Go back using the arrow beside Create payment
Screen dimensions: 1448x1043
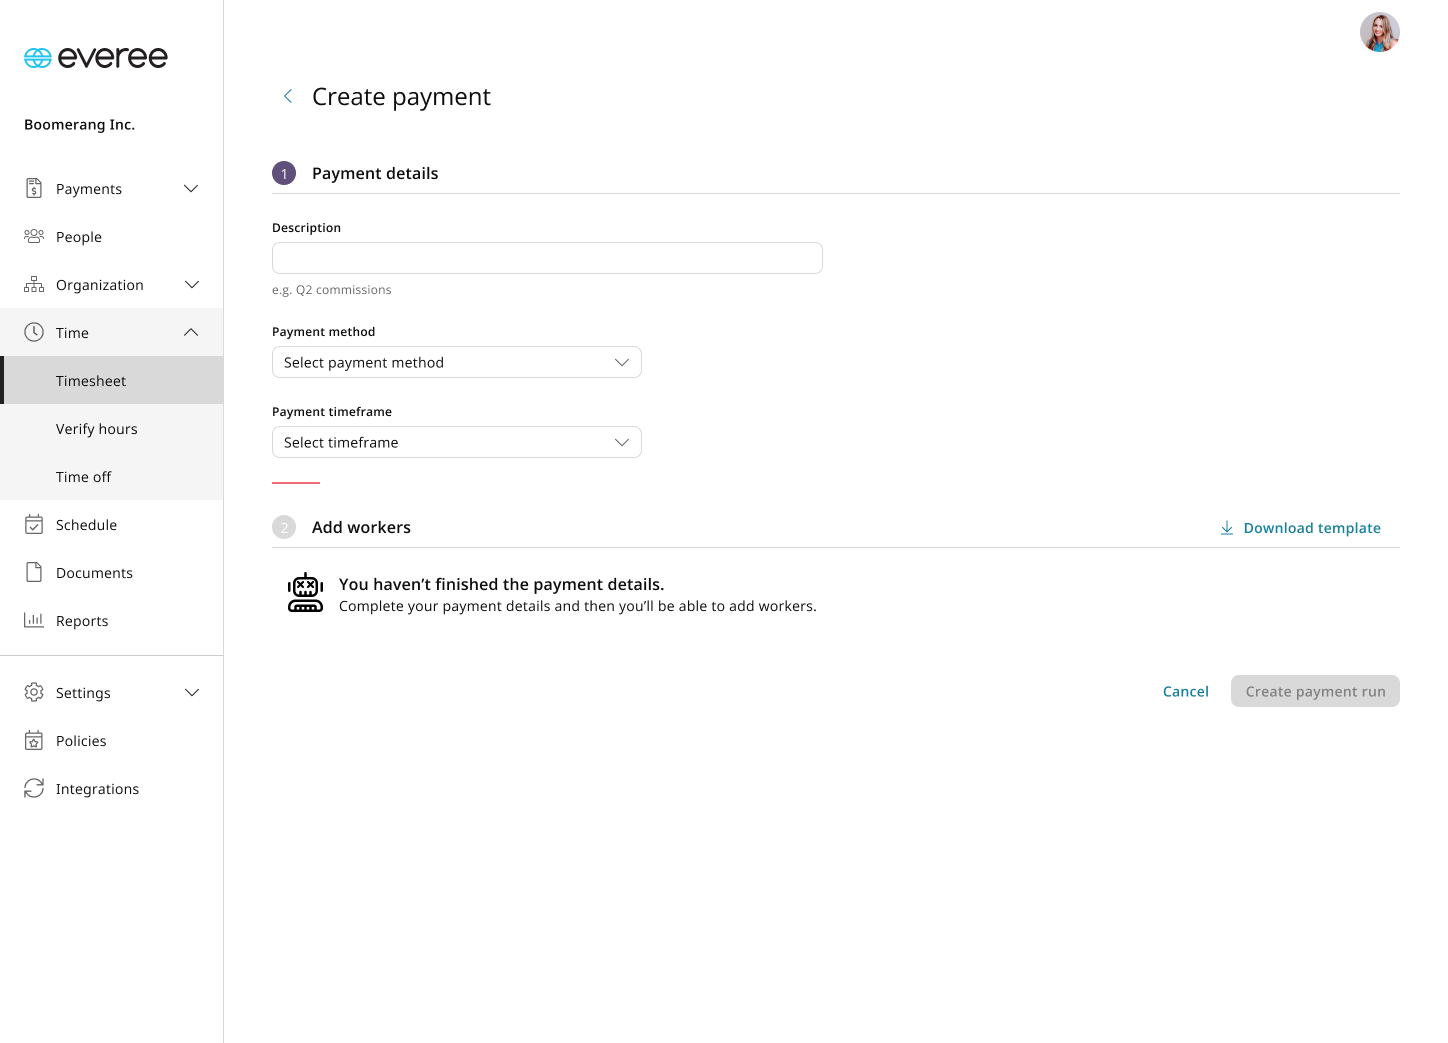[x=288, y=96]
